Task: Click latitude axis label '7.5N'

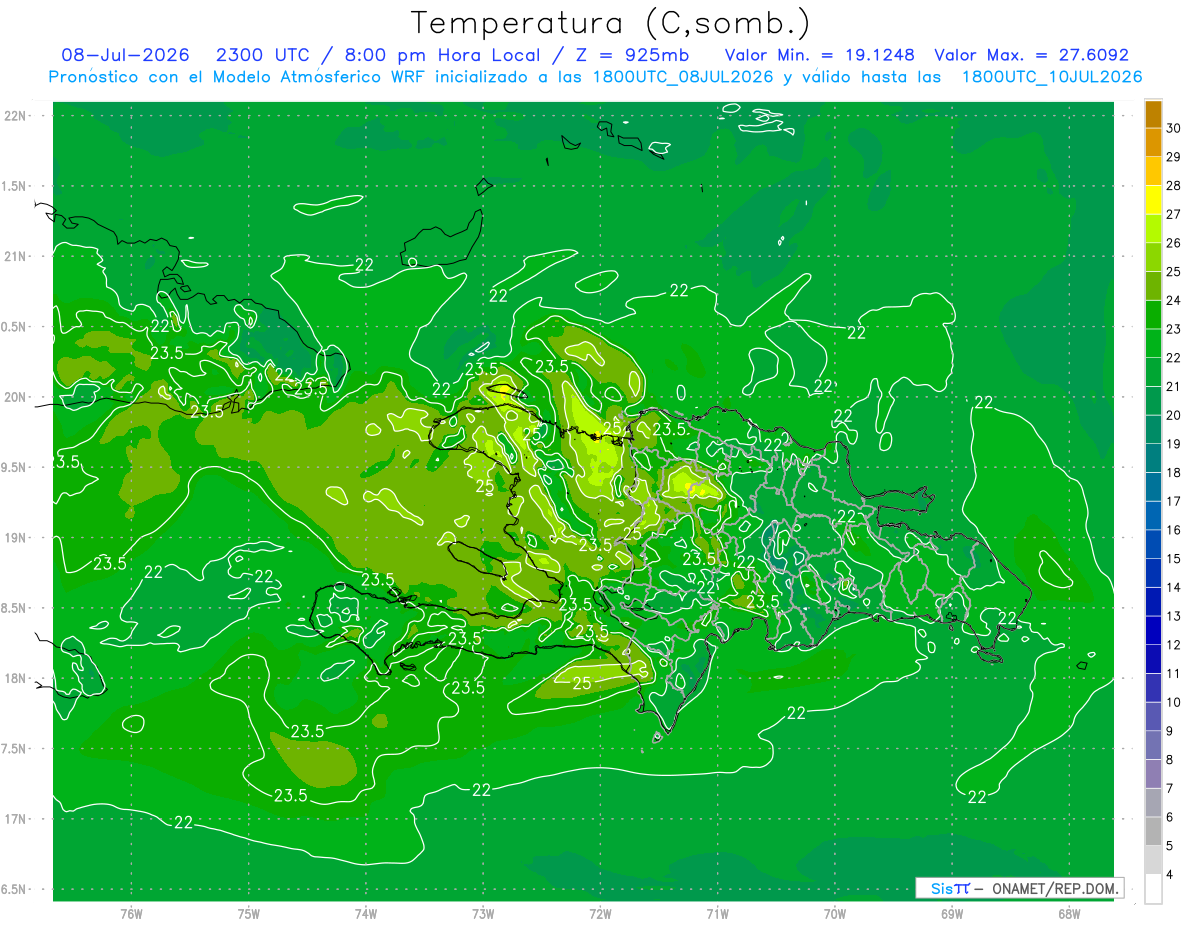Action: [15, 749]
